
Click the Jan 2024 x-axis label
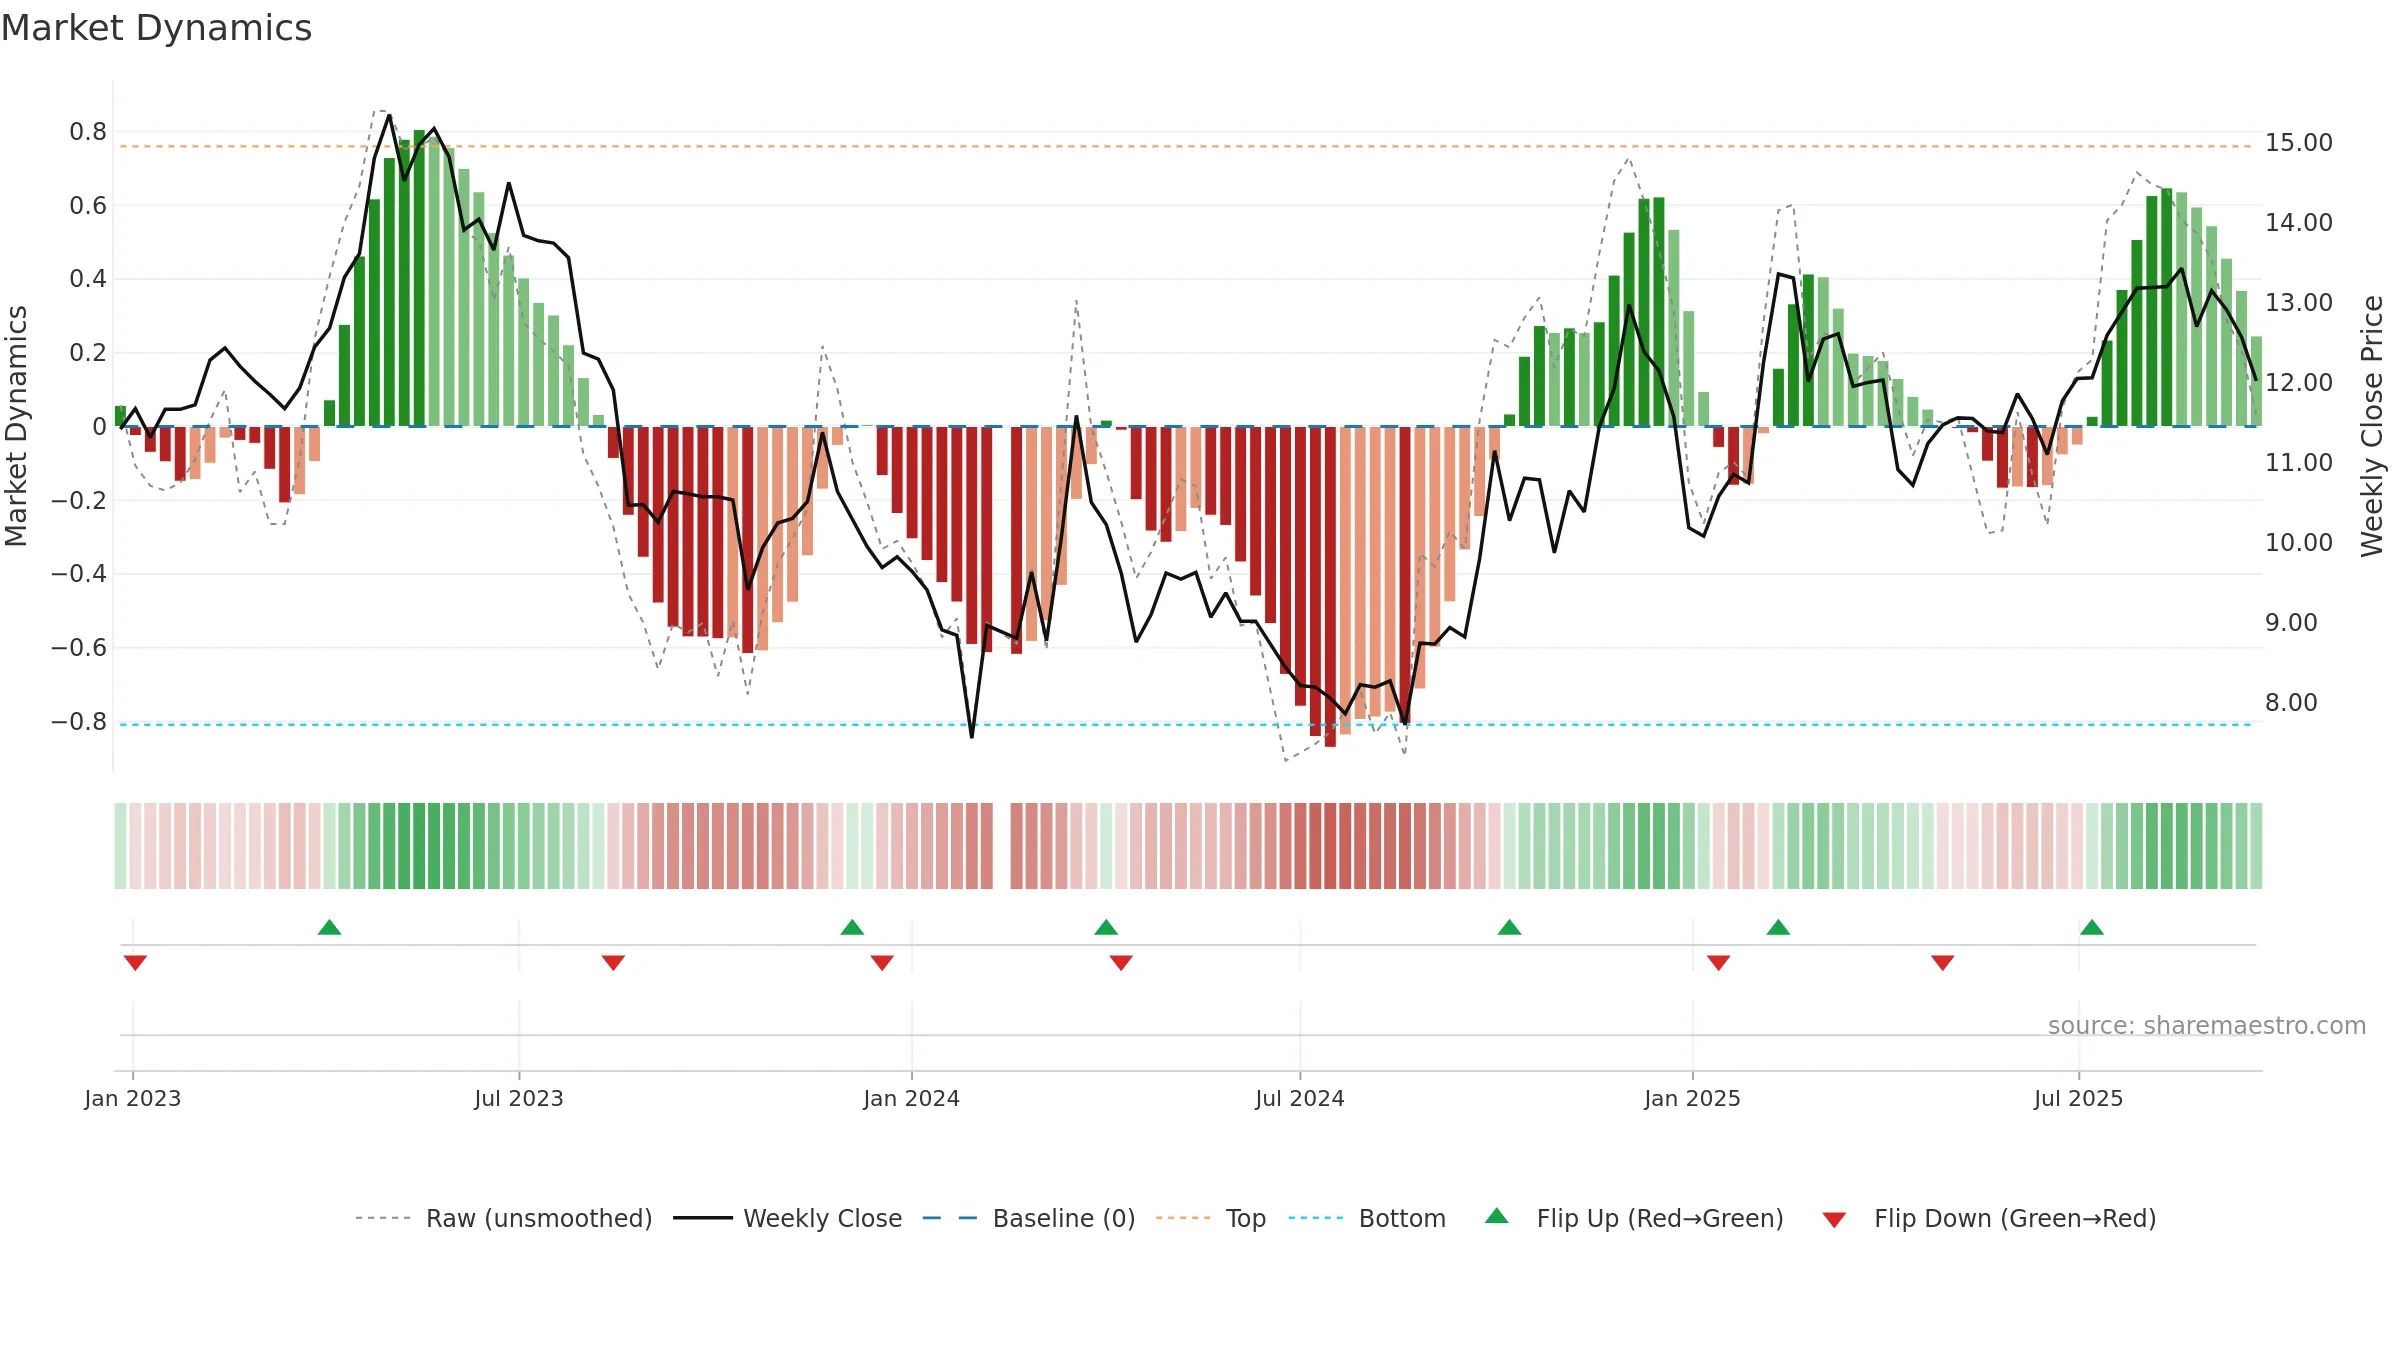click(911, 1098)
